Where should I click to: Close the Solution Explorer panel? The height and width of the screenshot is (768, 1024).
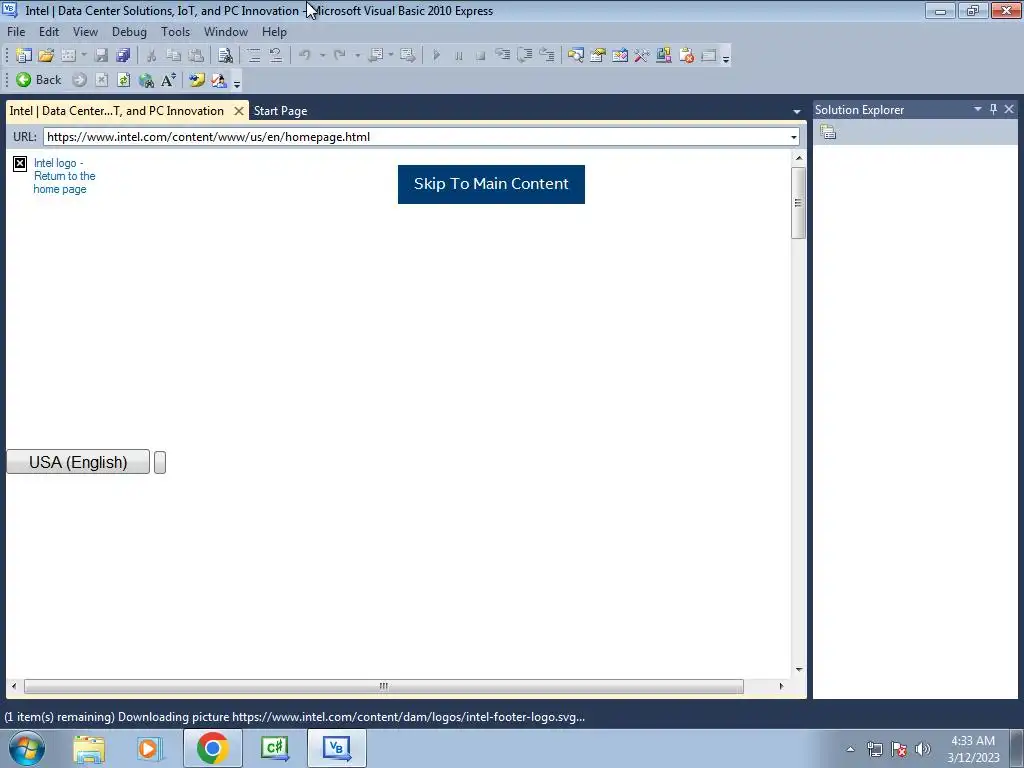coord(1009,110)
